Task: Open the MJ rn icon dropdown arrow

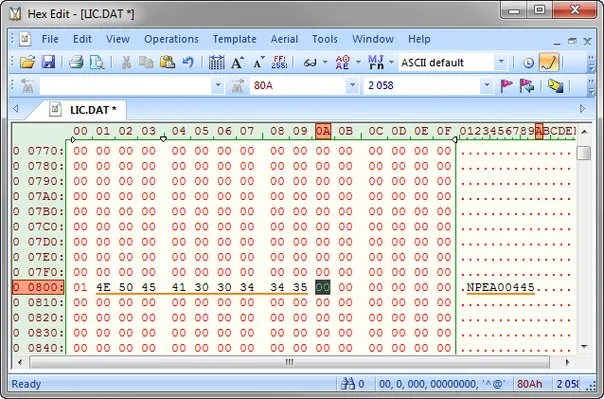Action: 391,62
